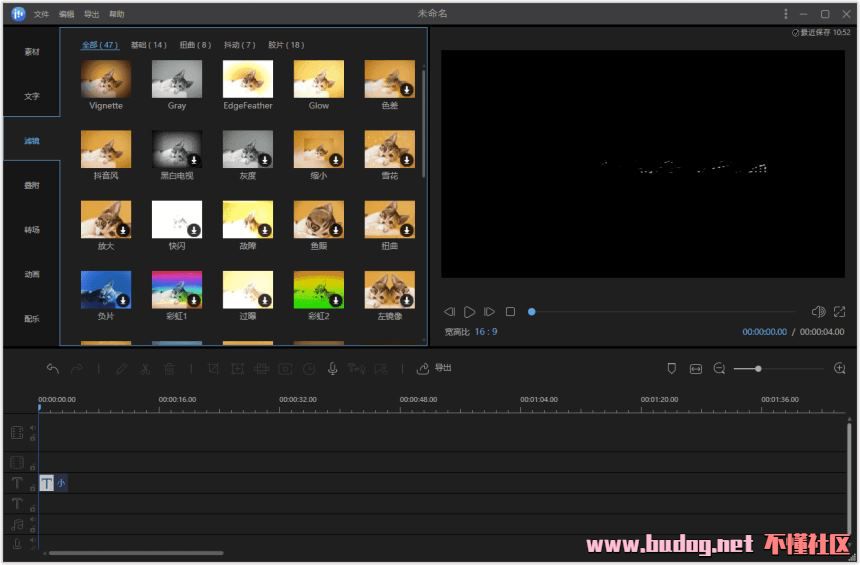Click the timeline zoom in magnifier
The image size is (860, 565).
point(839,369)
